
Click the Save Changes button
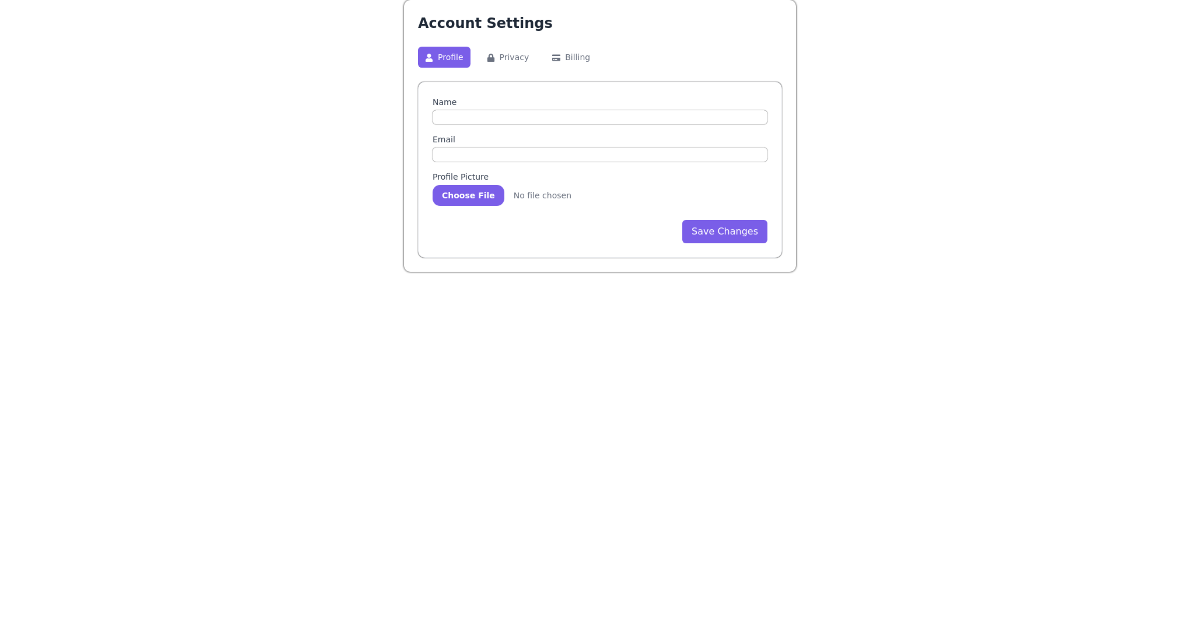click(x=724, y=231)
